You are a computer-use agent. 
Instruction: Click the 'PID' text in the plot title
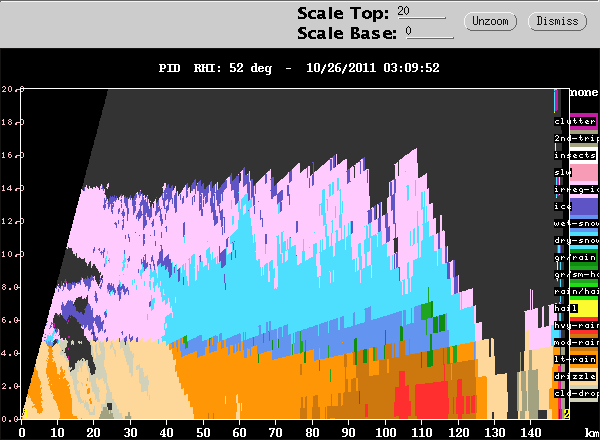(170, 68)
